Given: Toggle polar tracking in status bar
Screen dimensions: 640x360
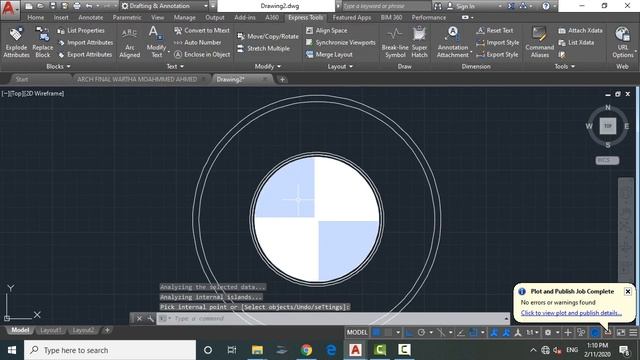Looking at the screenshot, I should (421, 332).
